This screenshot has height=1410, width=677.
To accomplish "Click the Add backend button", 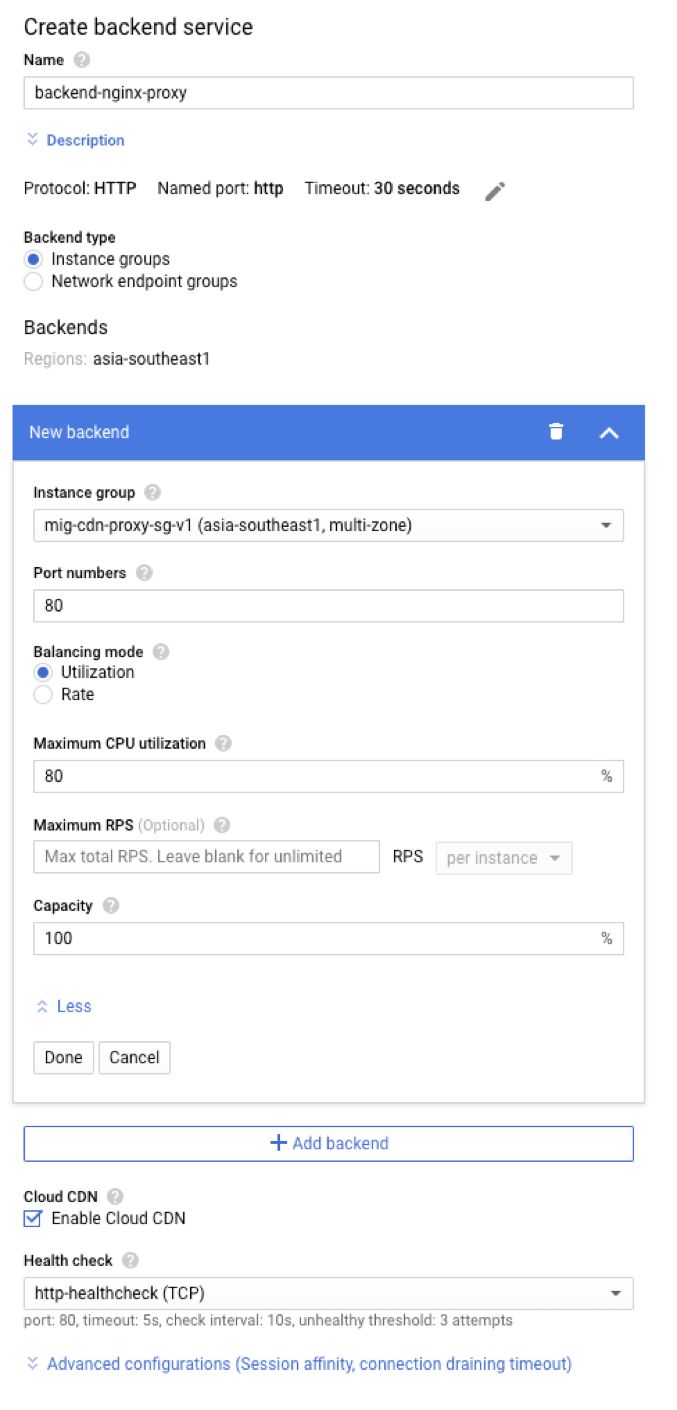I will click(328, 1143).
